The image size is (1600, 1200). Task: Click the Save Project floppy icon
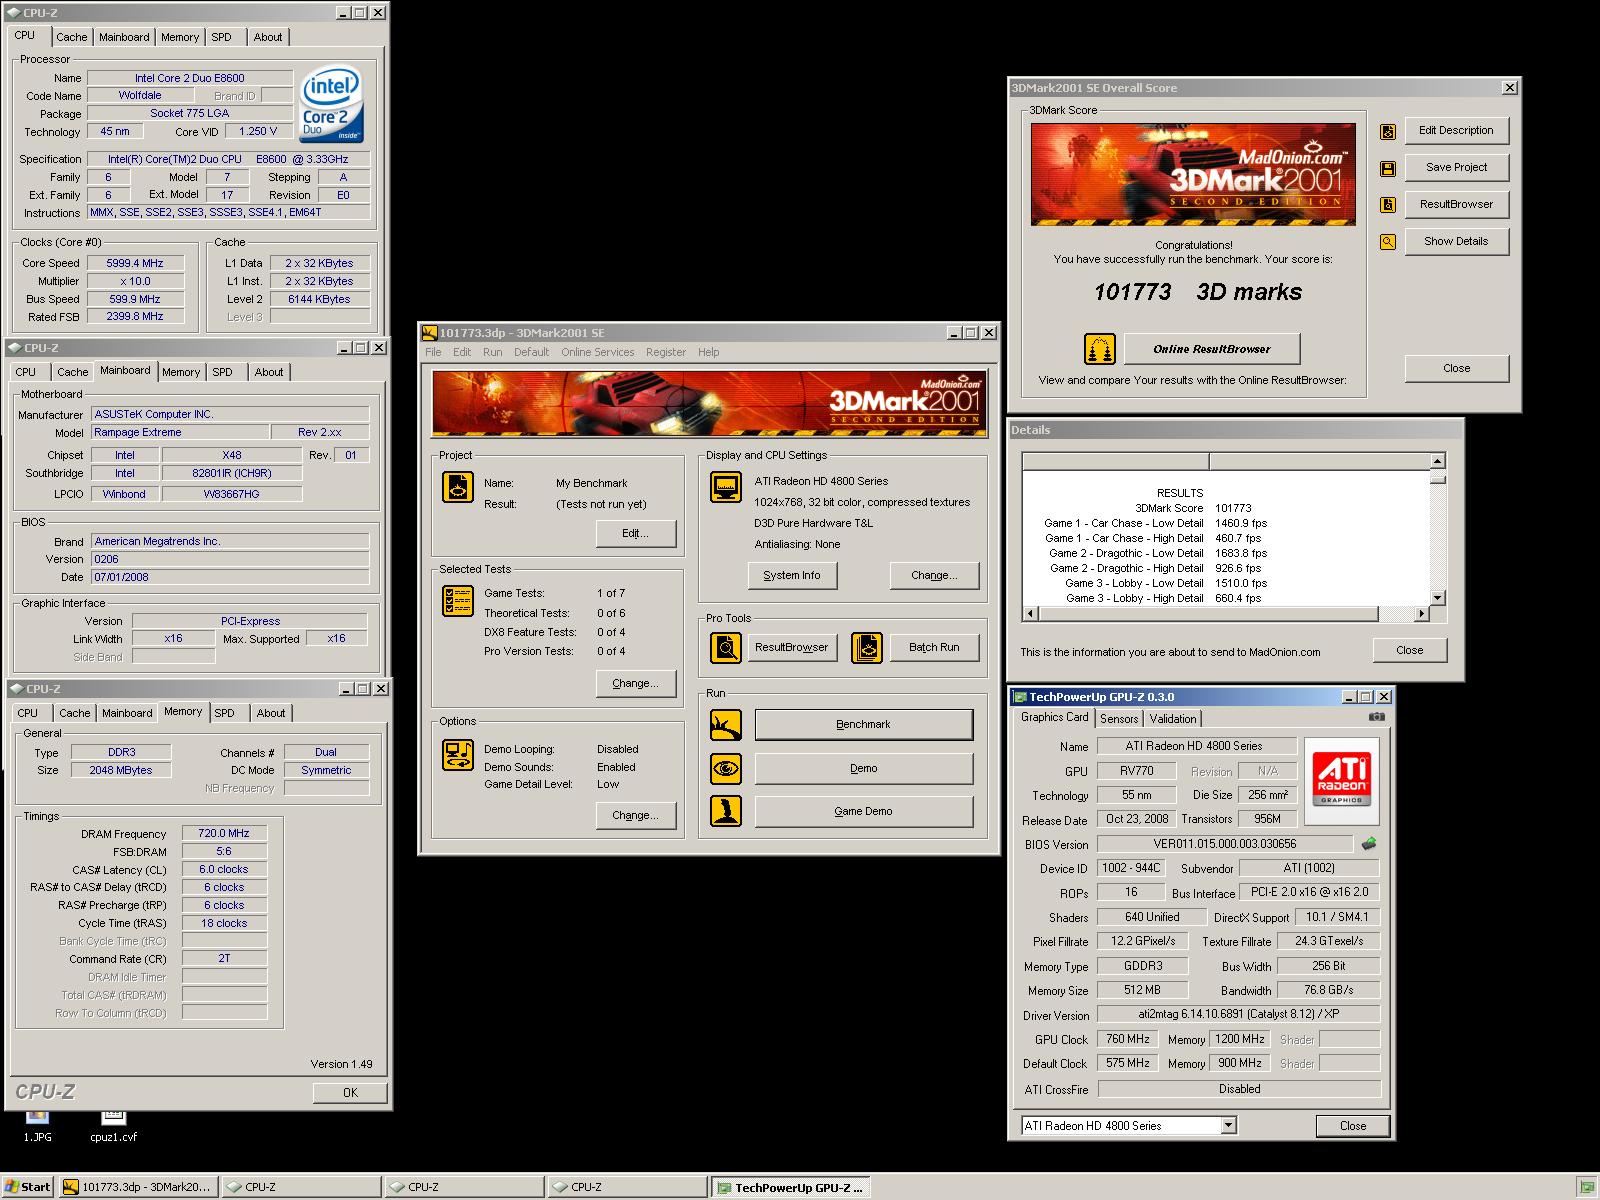pos(1388,168)
